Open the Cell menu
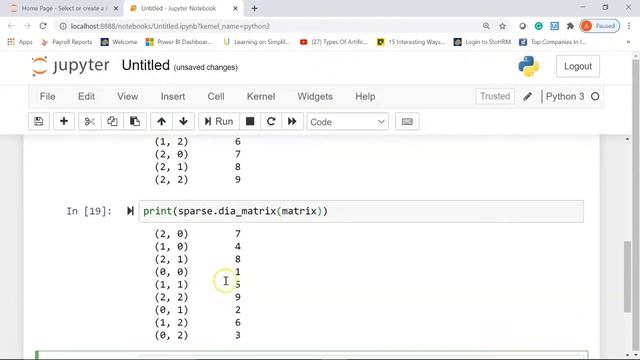The image size is (640, 360). pyautogui.click(x=216, y=97)
